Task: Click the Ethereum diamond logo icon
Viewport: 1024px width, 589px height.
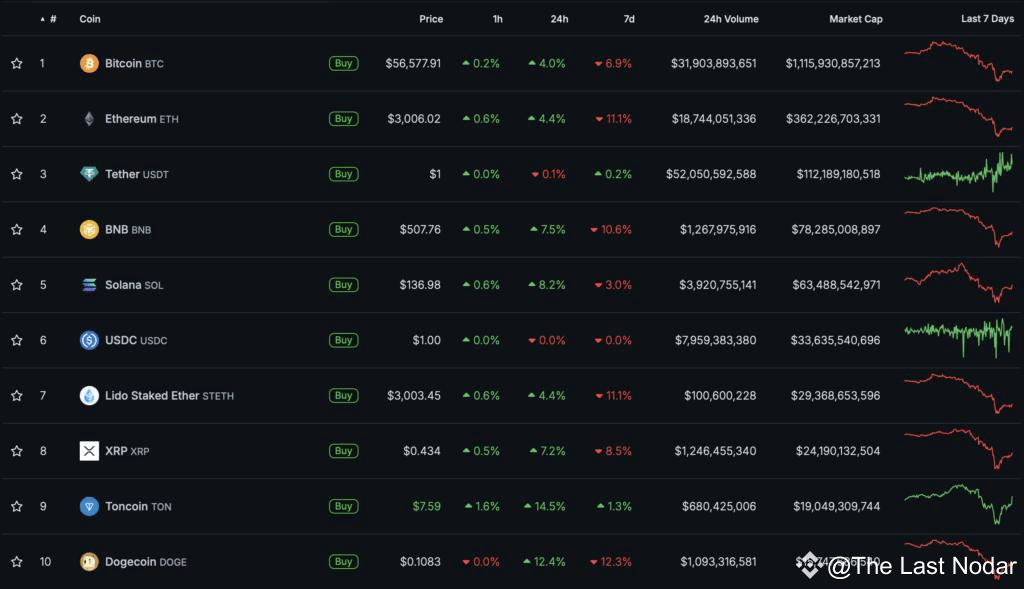Action: (89, 119)
